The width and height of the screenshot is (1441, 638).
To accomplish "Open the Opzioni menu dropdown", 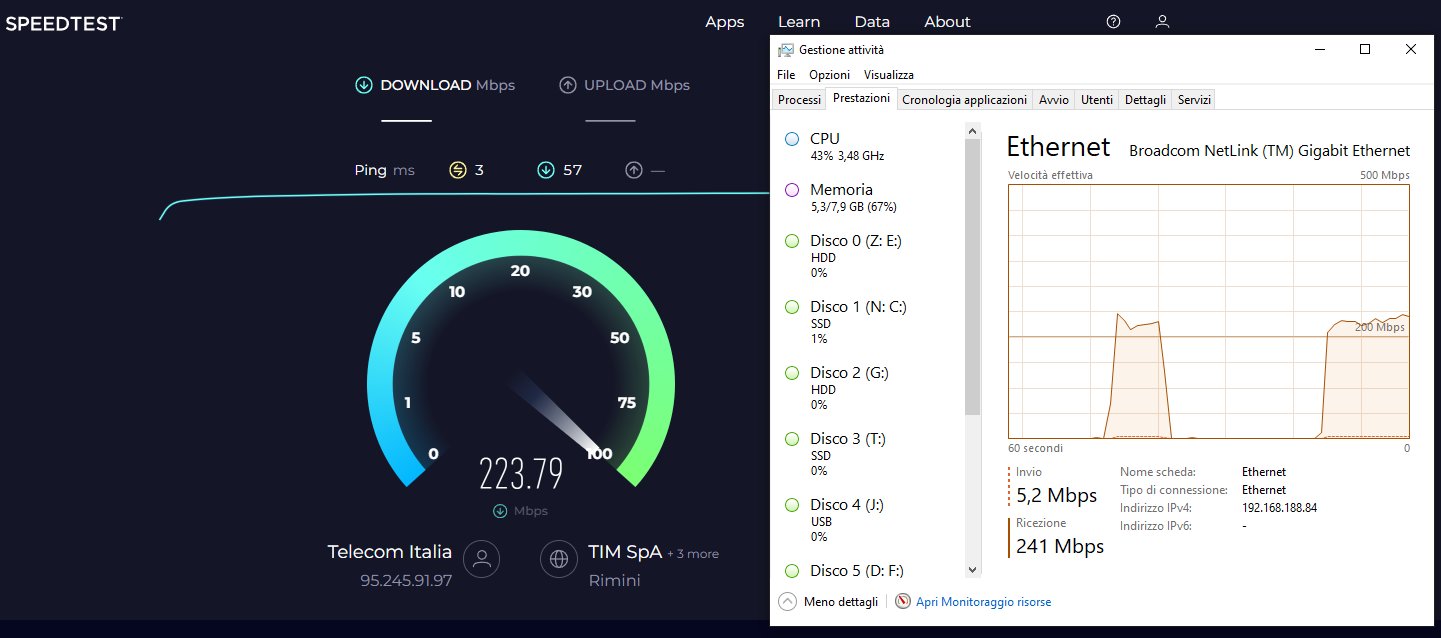I will (829, 74).
